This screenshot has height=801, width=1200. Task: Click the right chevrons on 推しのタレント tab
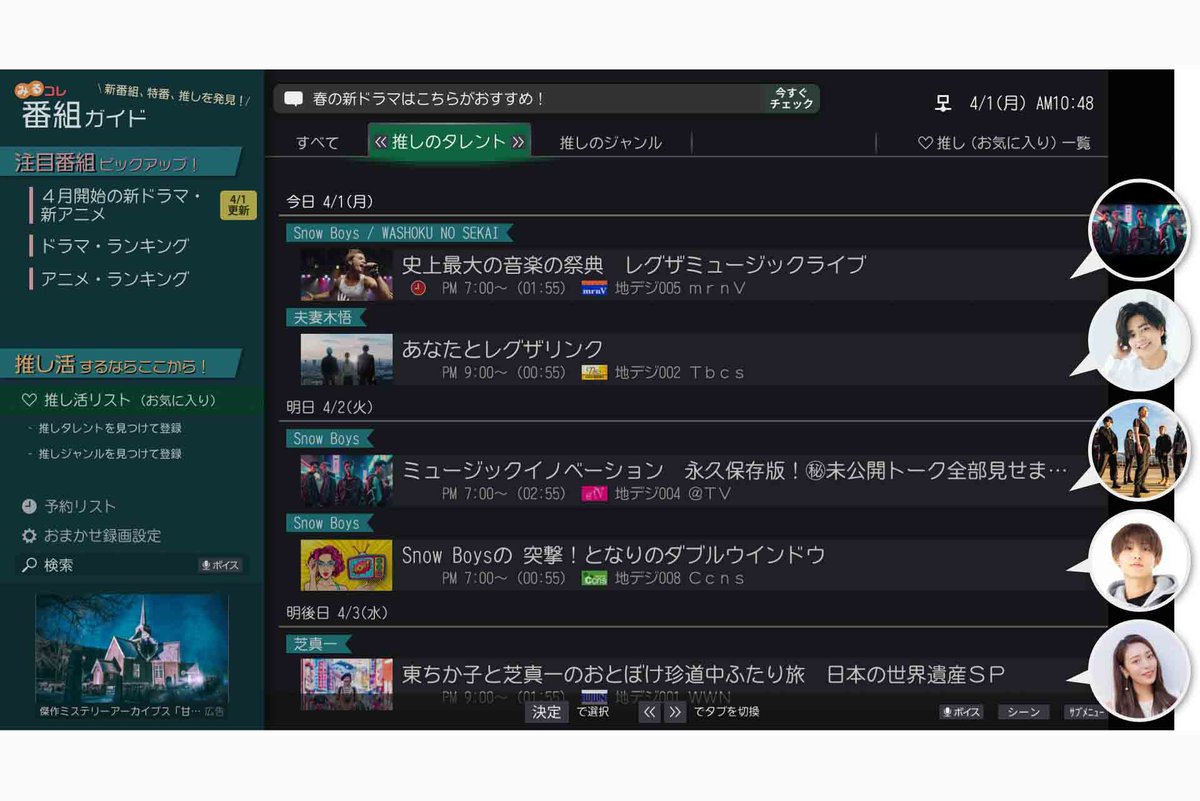pyautogui.click(x=518, y=142)
